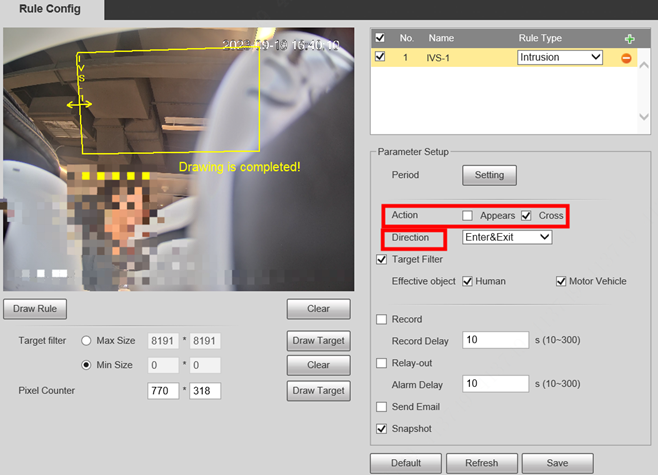The image size is (658, 475).
Task: Open the Rule Type dropdown for IVS-1
Action: (560, 58)
